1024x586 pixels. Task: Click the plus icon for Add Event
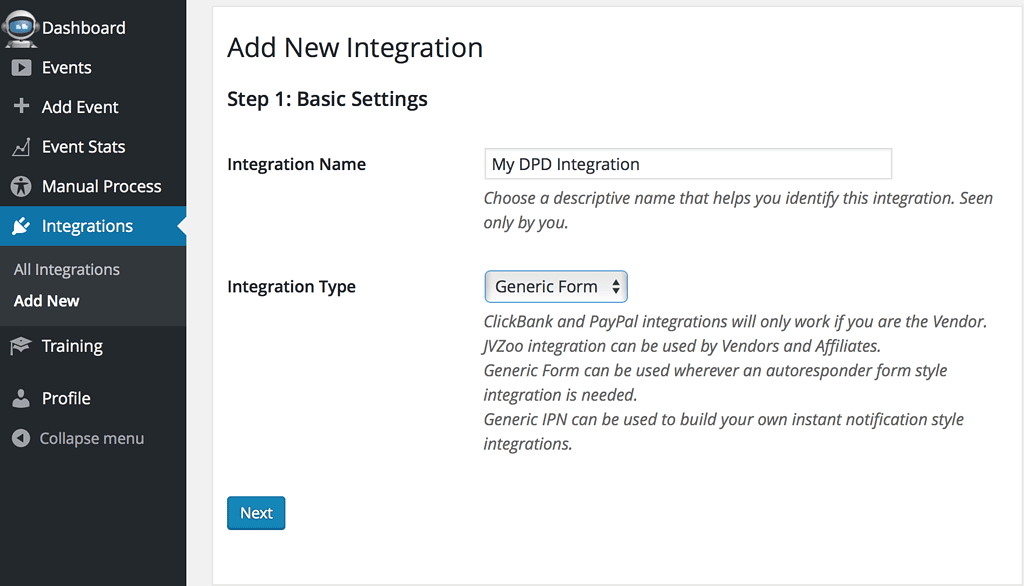(x=20, y=106)
